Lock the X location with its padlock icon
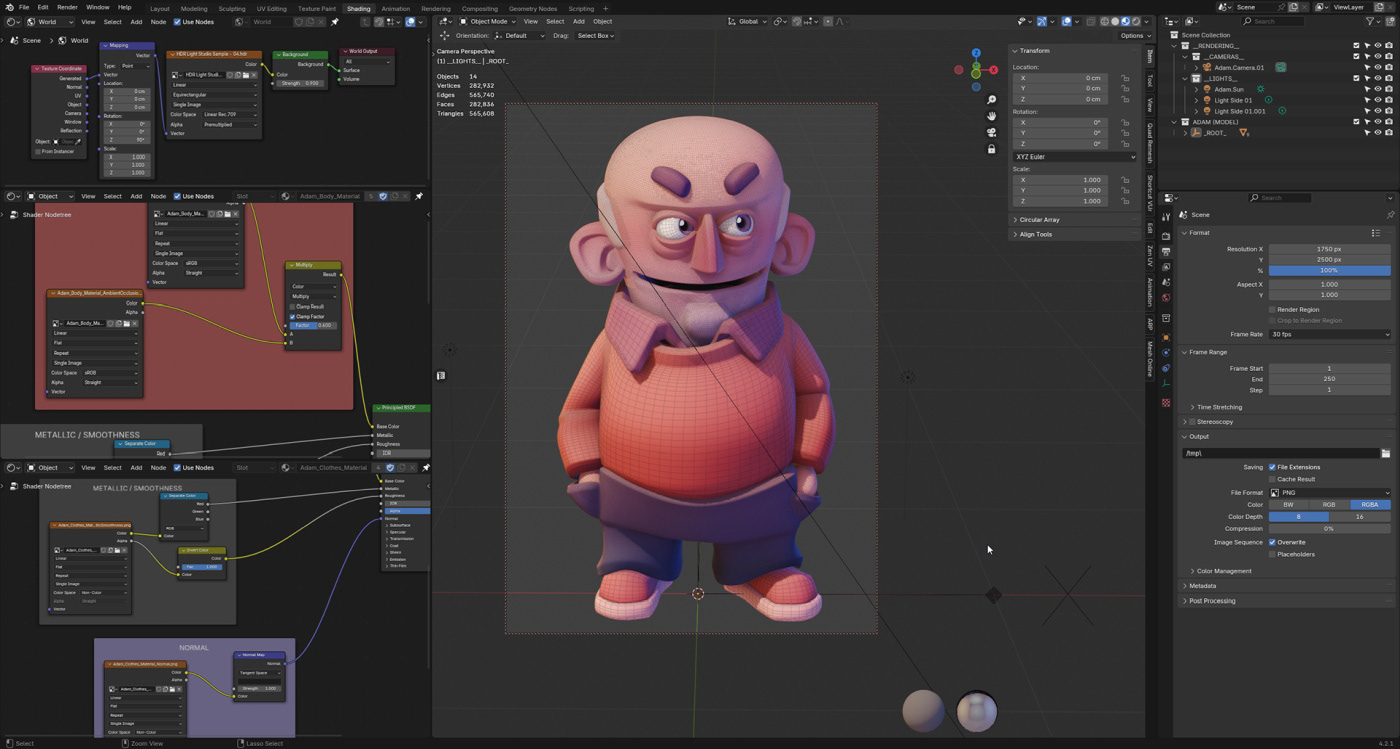 click(x=1125, y=78)
